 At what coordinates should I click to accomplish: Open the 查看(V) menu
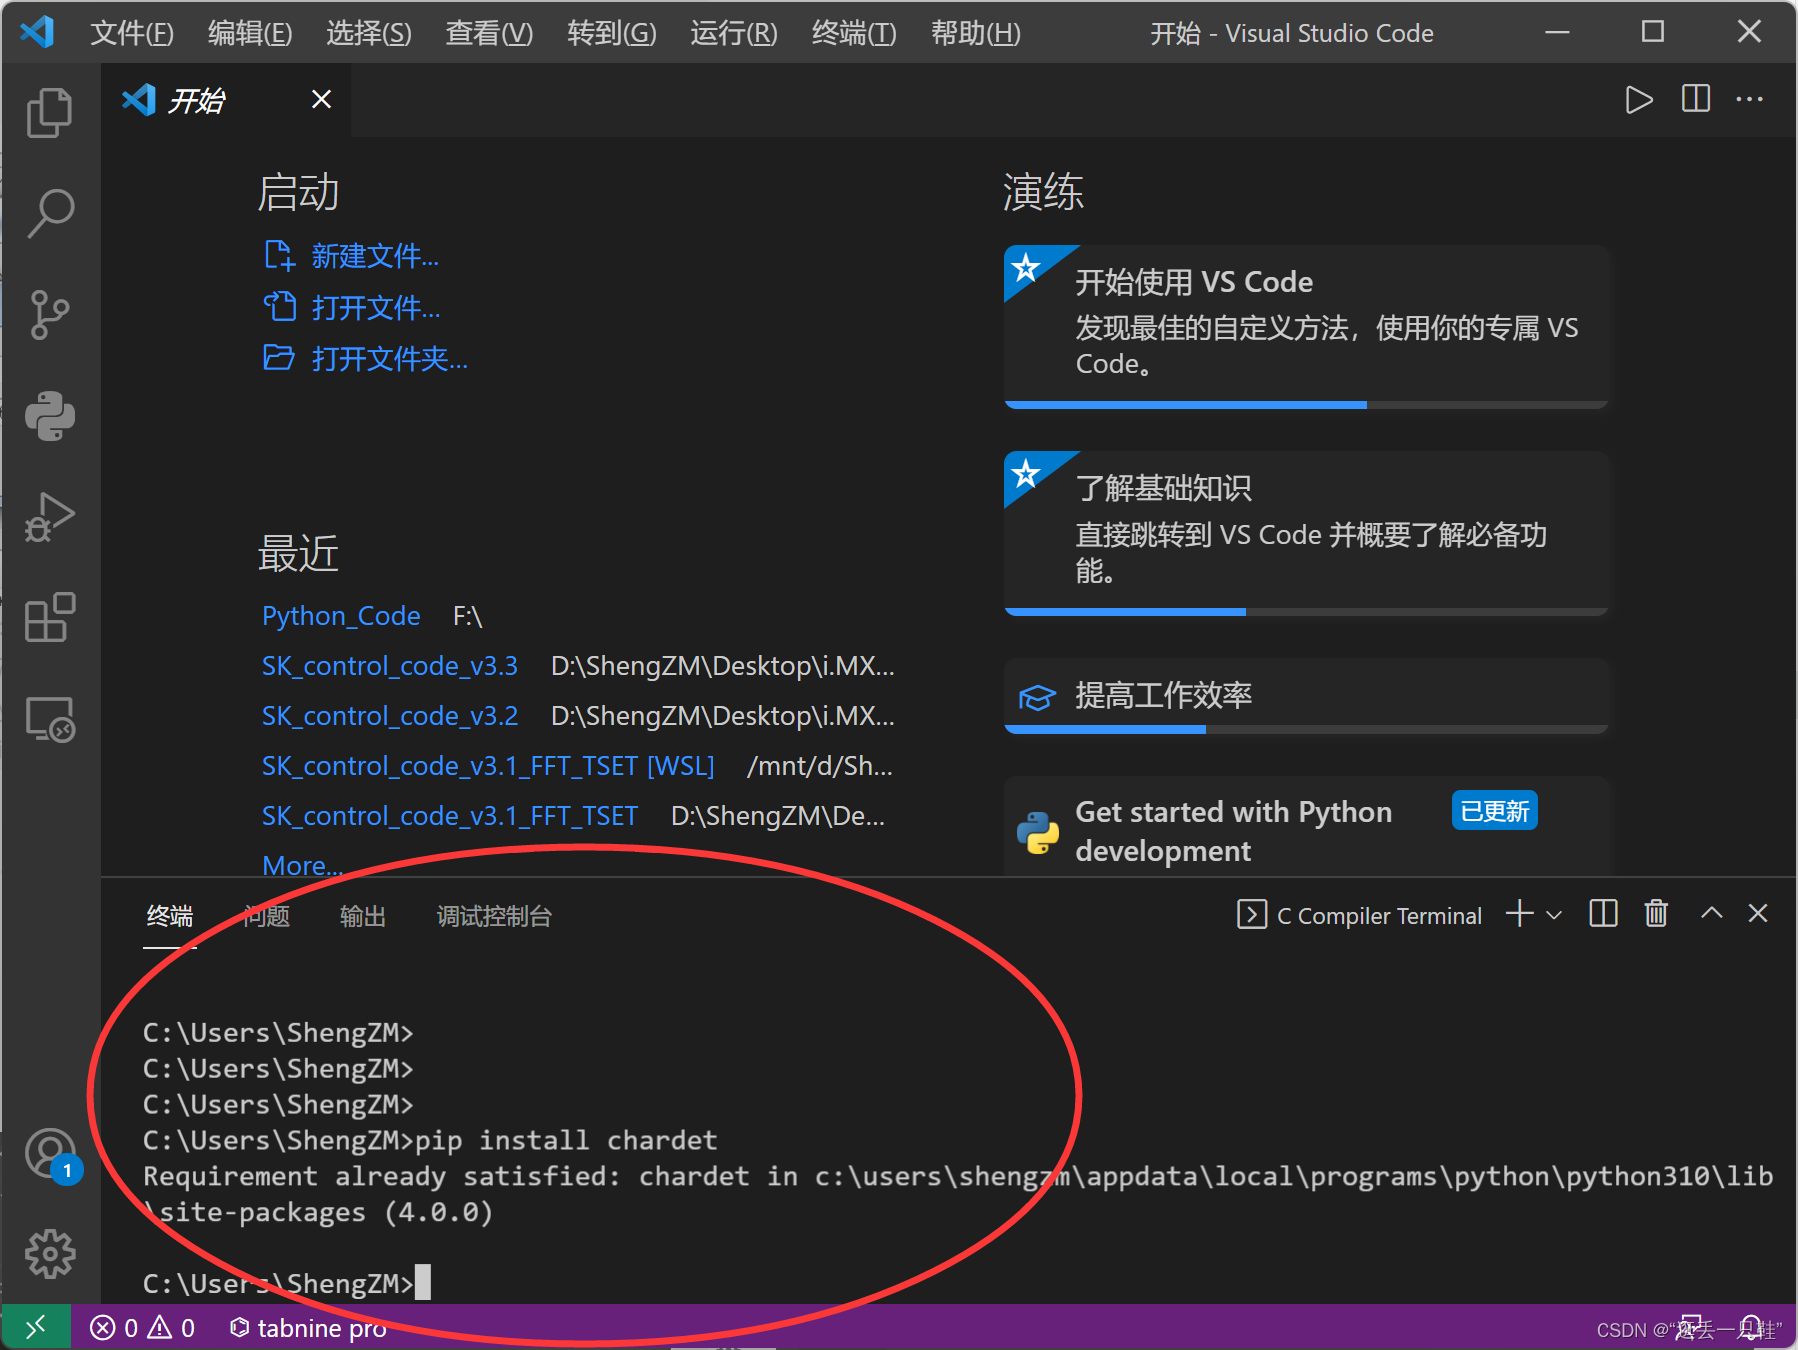pyautogui.click(x=489, y=33)
